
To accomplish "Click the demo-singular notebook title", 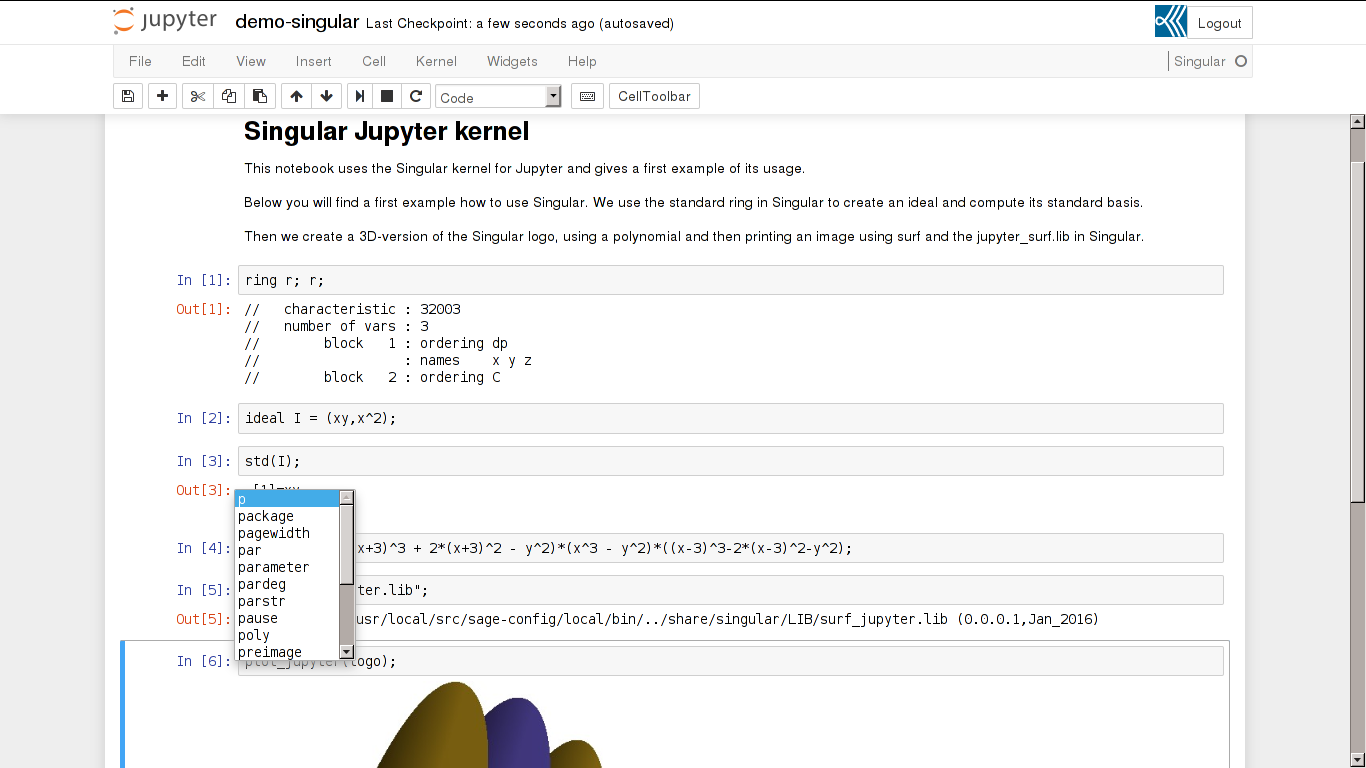I will point(297,22).
